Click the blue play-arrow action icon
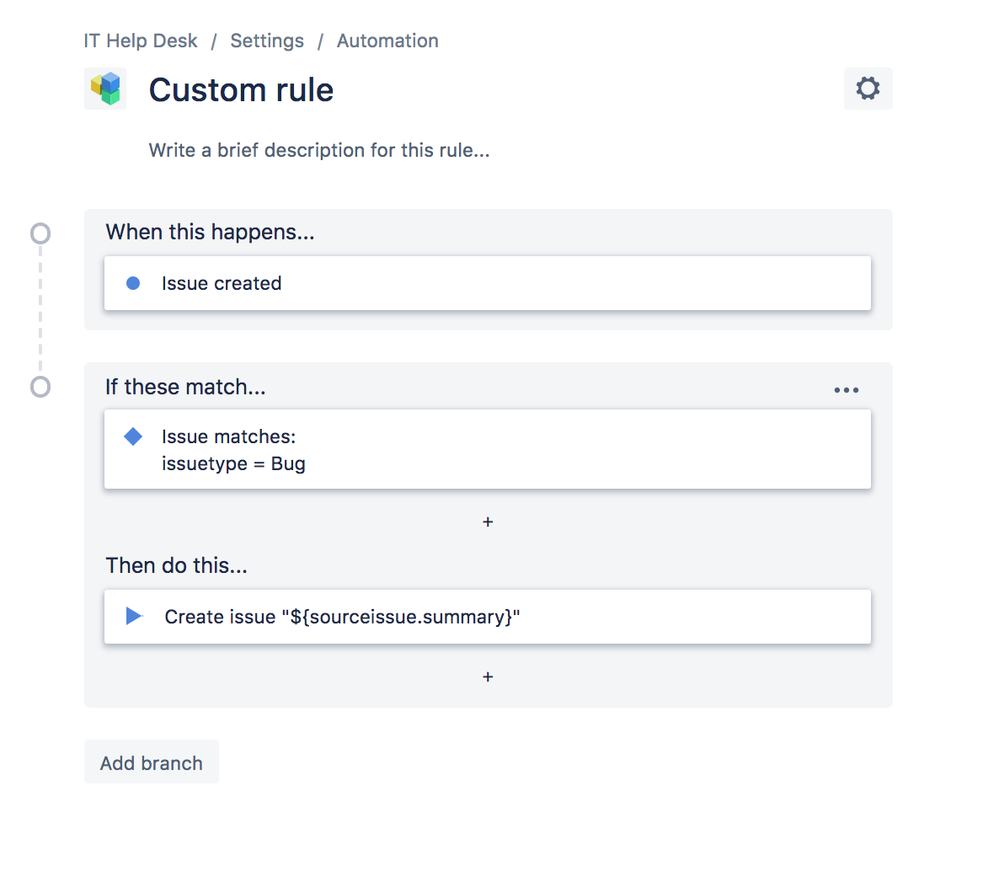This screenshot has width=999, height=883. pyautogui.click(x=134, y=616)
